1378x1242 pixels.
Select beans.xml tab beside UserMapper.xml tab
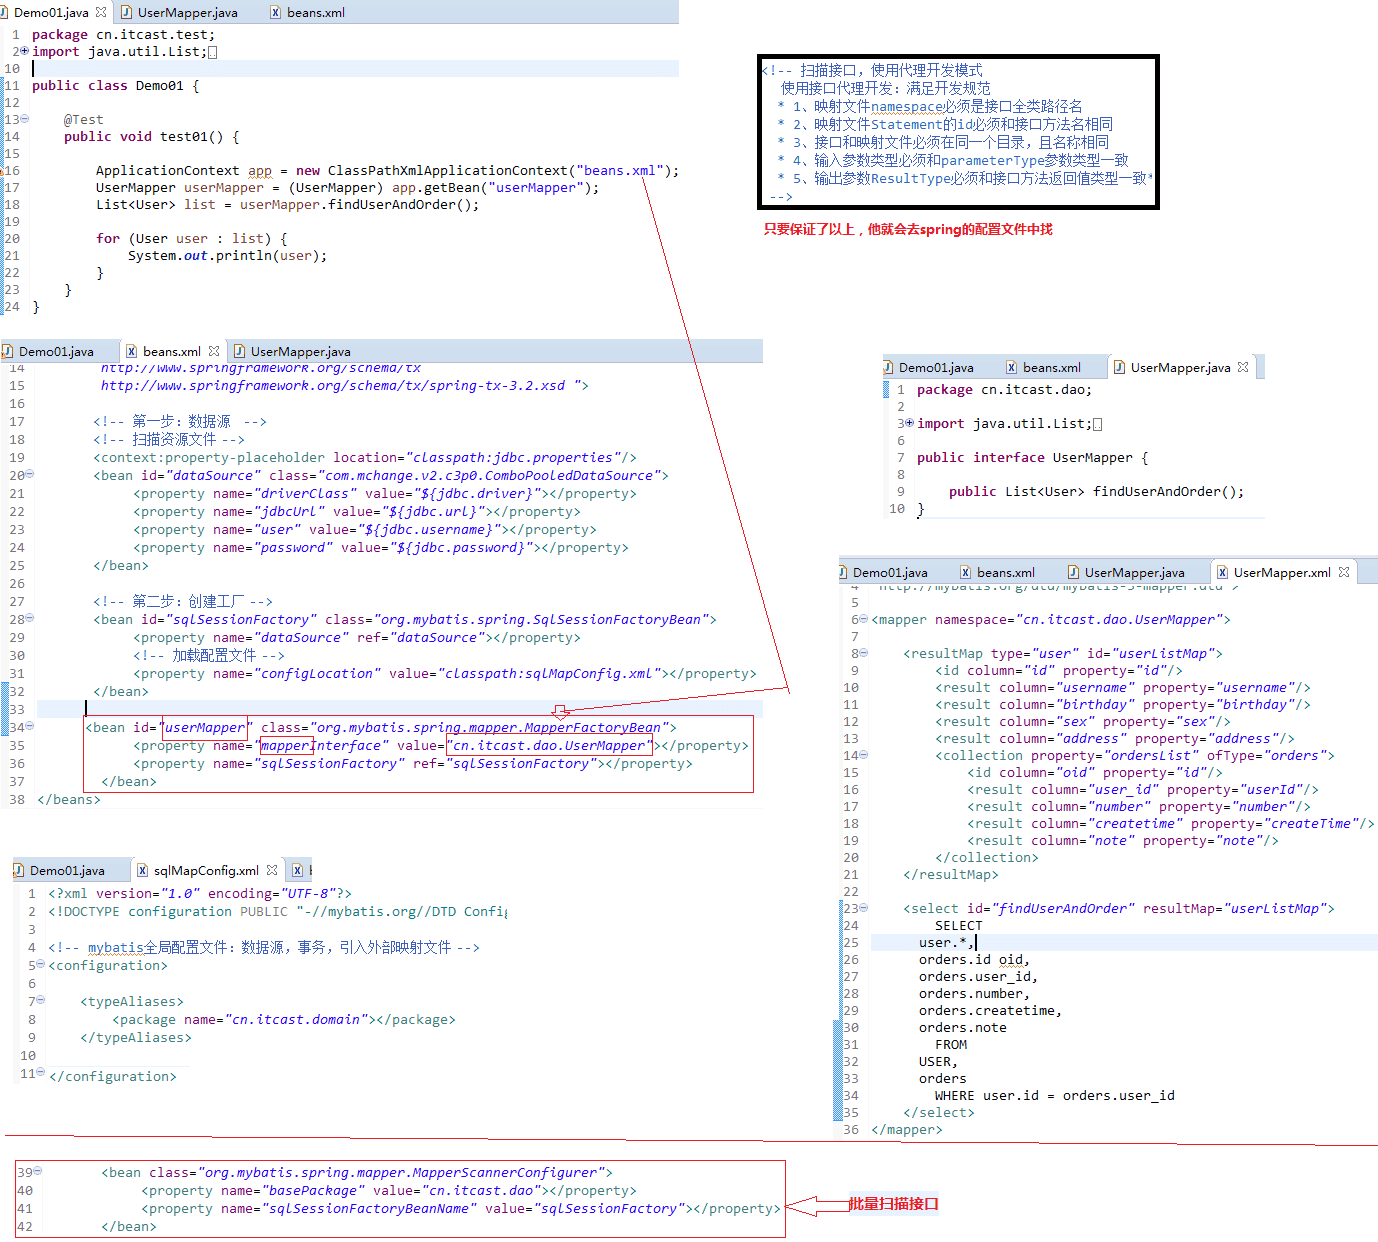click(x=1004, y=572)
